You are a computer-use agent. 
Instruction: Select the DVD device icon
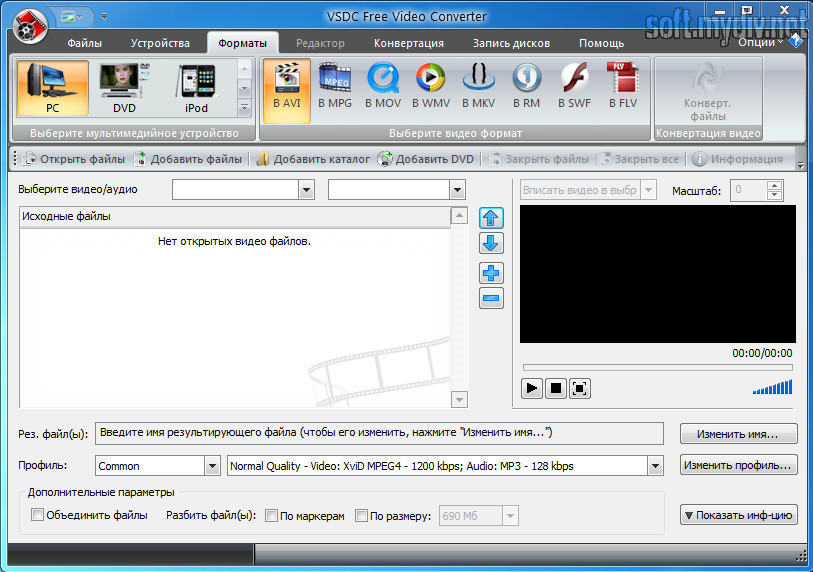tap(124, 88)
